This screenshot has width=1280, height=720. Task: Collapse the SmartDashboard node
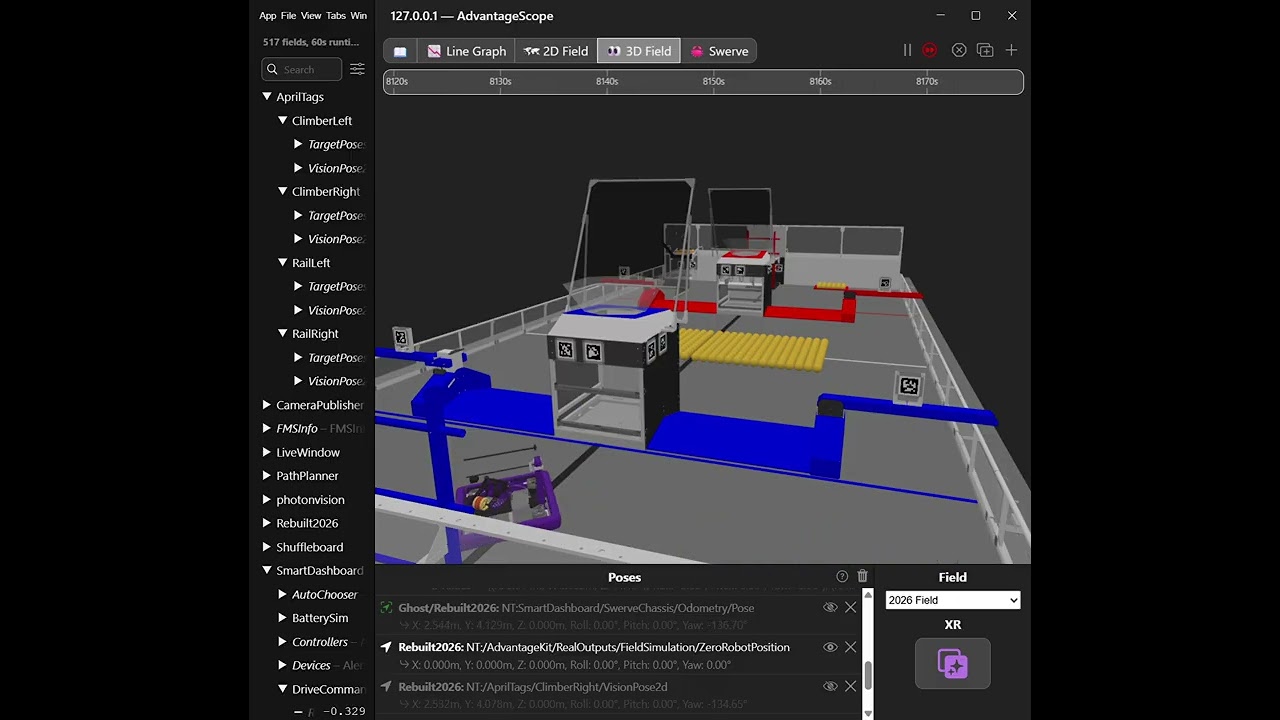click(x=267, y=570)
